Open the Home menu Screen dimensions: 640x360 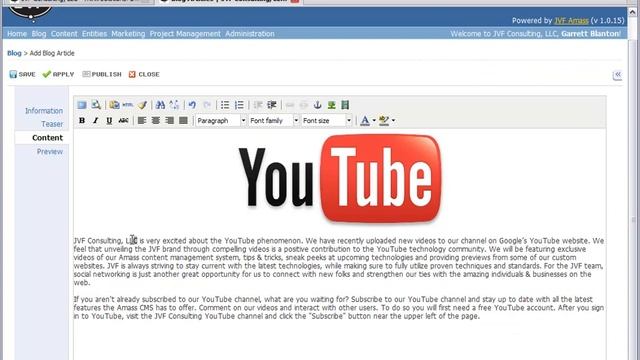pyautogui.click(x=17, y=33)
